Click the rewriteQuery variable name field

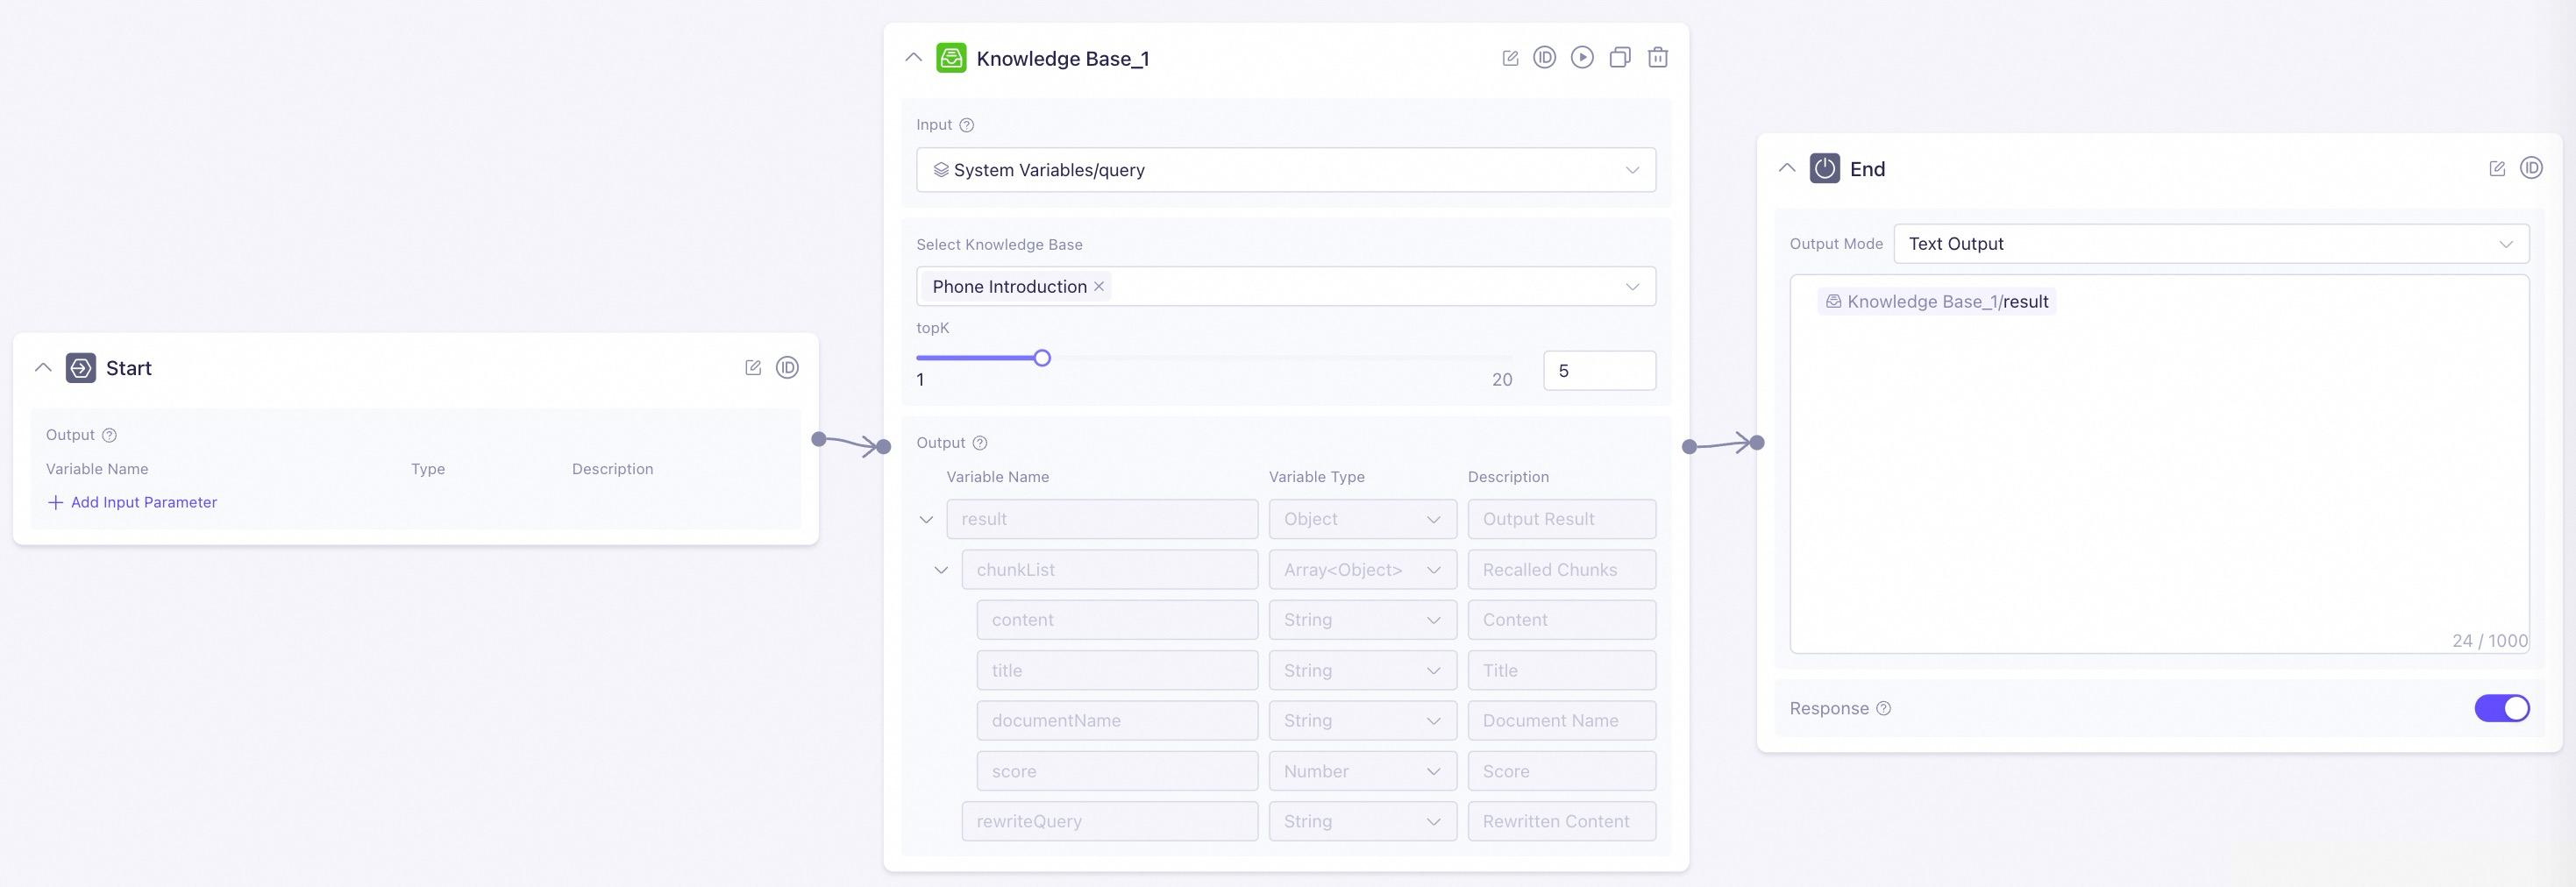pyautogui.click(x=1110, y=821)
